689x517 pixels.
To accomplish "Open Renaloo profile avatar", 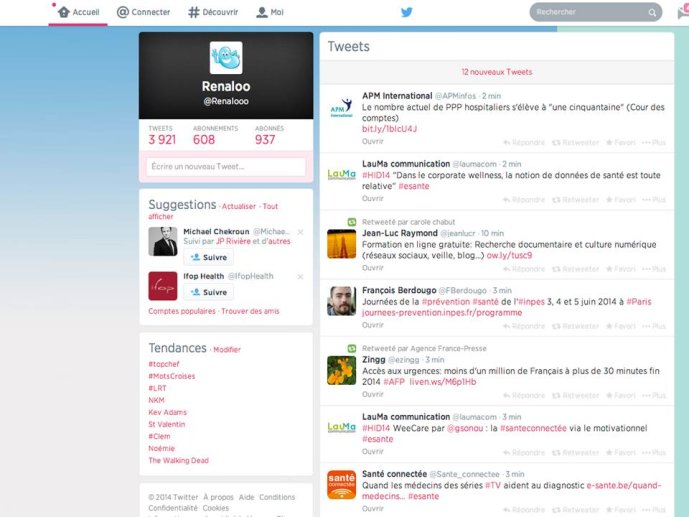I will pos(226,58).
